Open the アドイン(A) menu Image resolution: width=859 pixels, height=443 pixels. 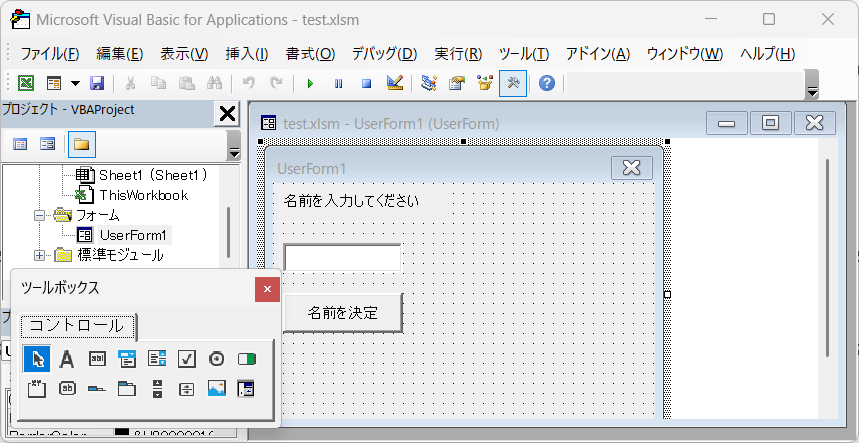pyautogui.click(x=598, y=54)
